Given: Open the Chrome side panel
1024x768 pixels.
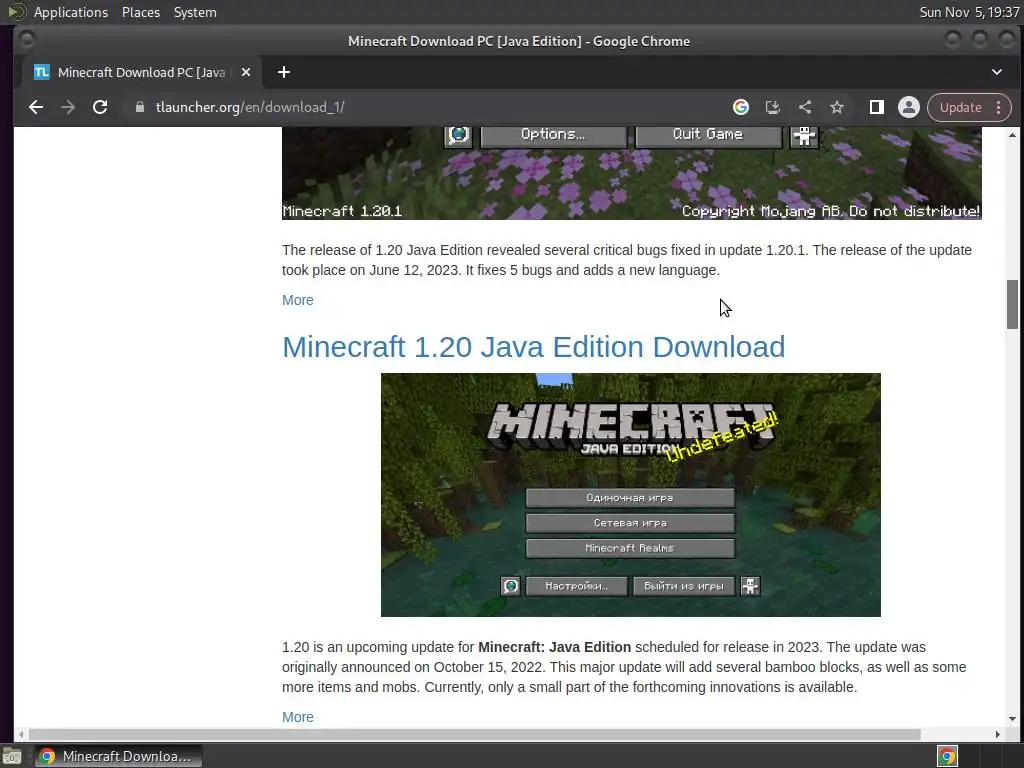Looking at the screenshot, I should (876, 107).
